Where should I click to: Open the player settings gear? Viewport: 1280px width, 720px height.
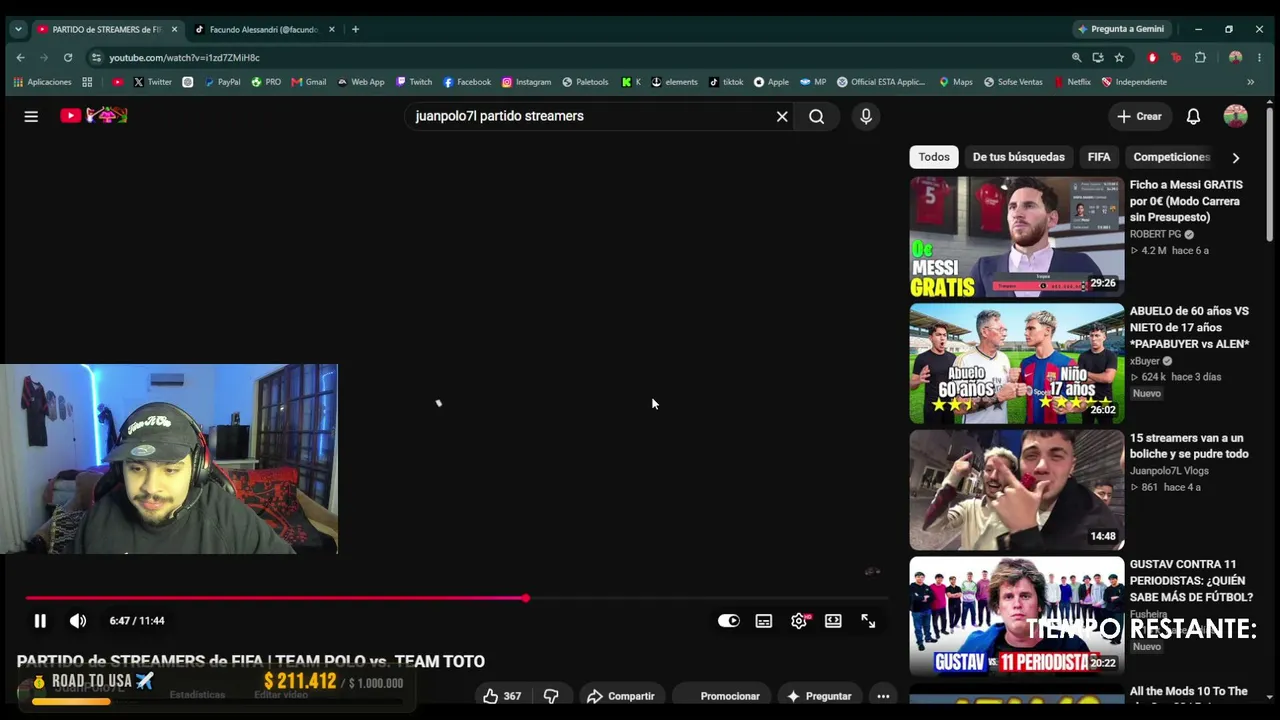click(799, 621)
